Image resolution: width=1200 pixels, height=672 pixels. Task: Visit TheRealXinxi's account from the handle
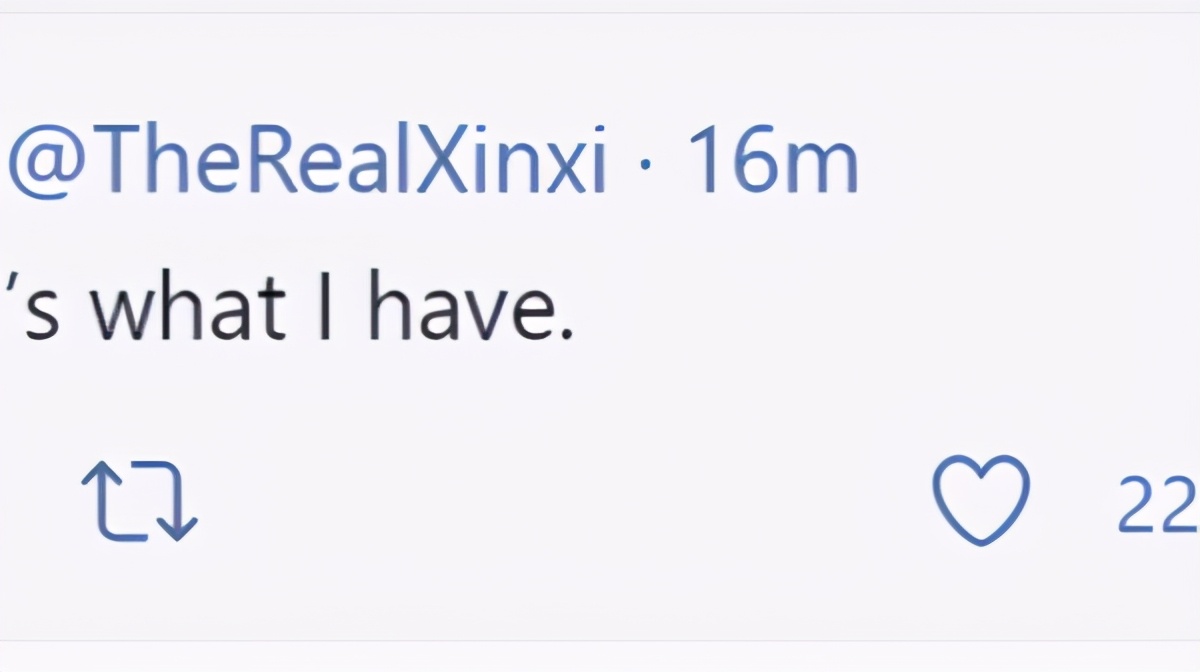coord(308,164)
